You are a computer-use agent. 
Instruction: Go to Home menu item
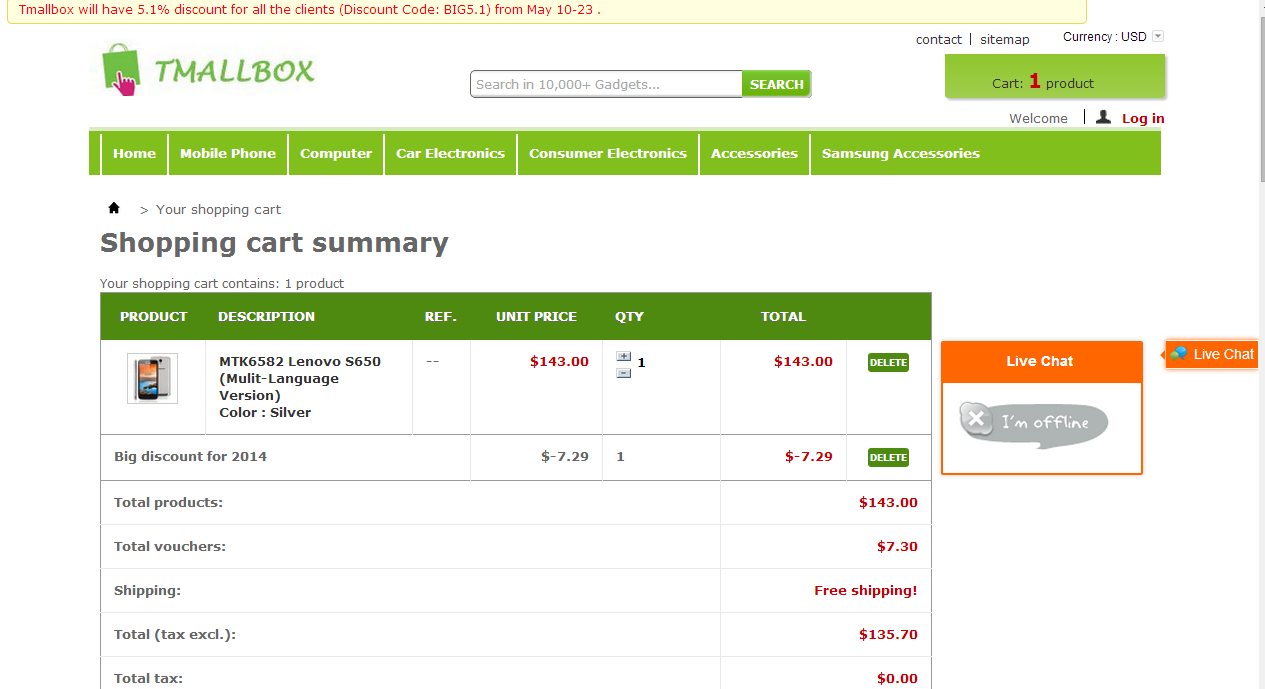tap(134, 153)
